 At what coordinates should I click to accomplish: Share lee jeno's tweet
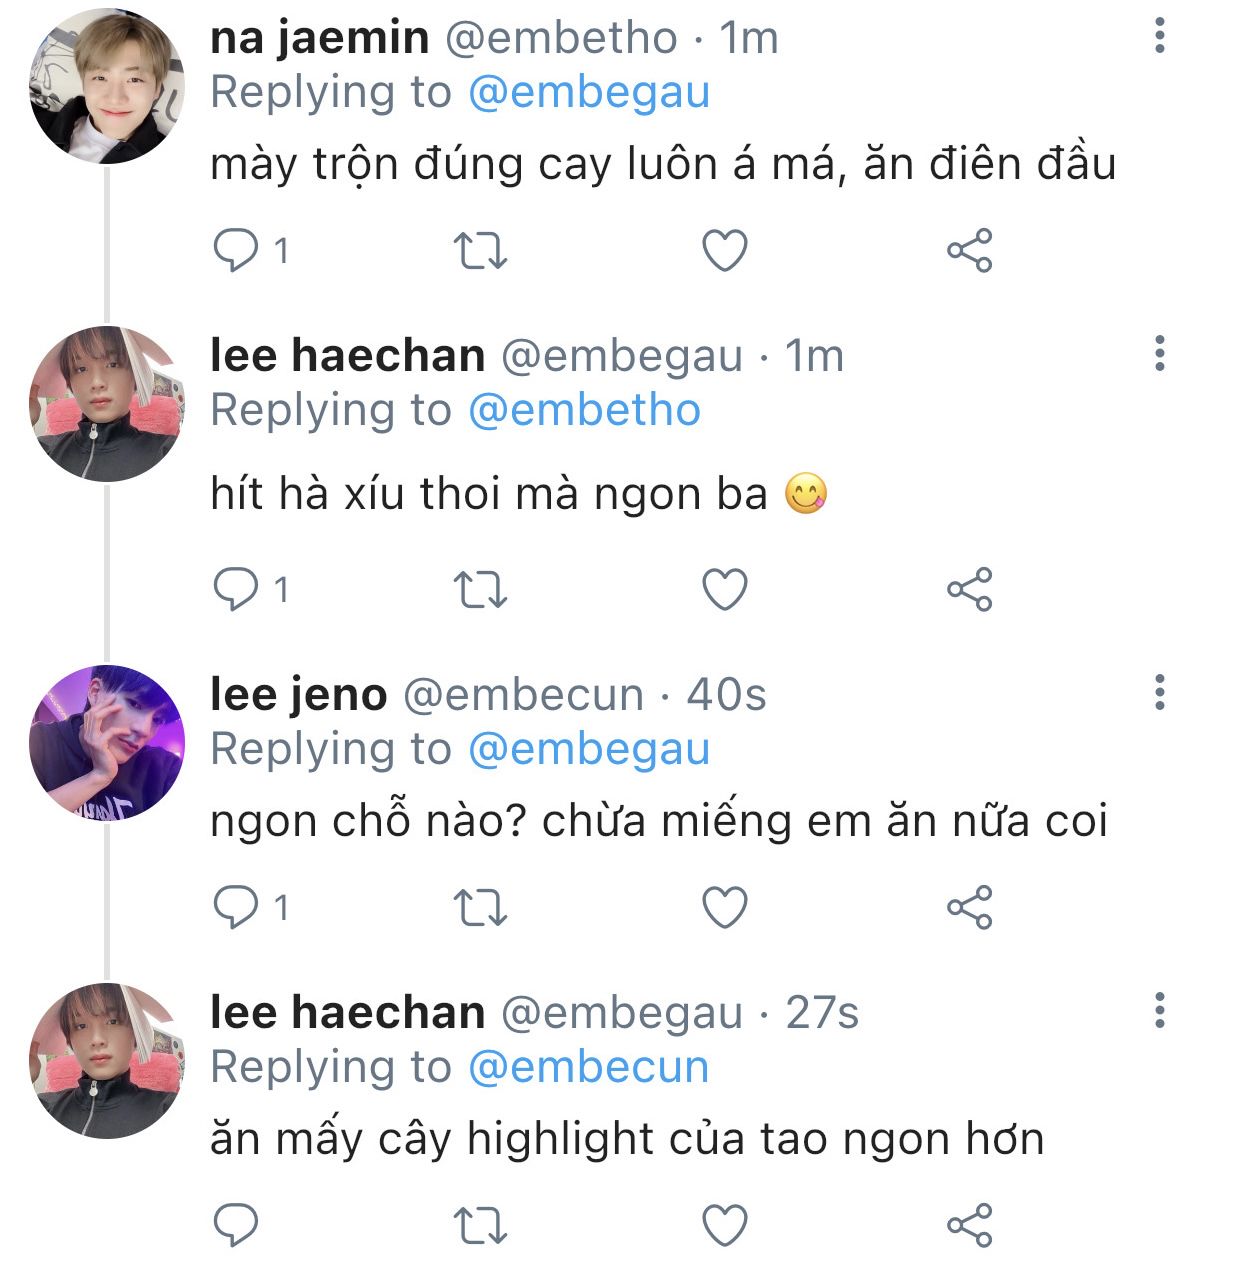click(x=969, y=907)
